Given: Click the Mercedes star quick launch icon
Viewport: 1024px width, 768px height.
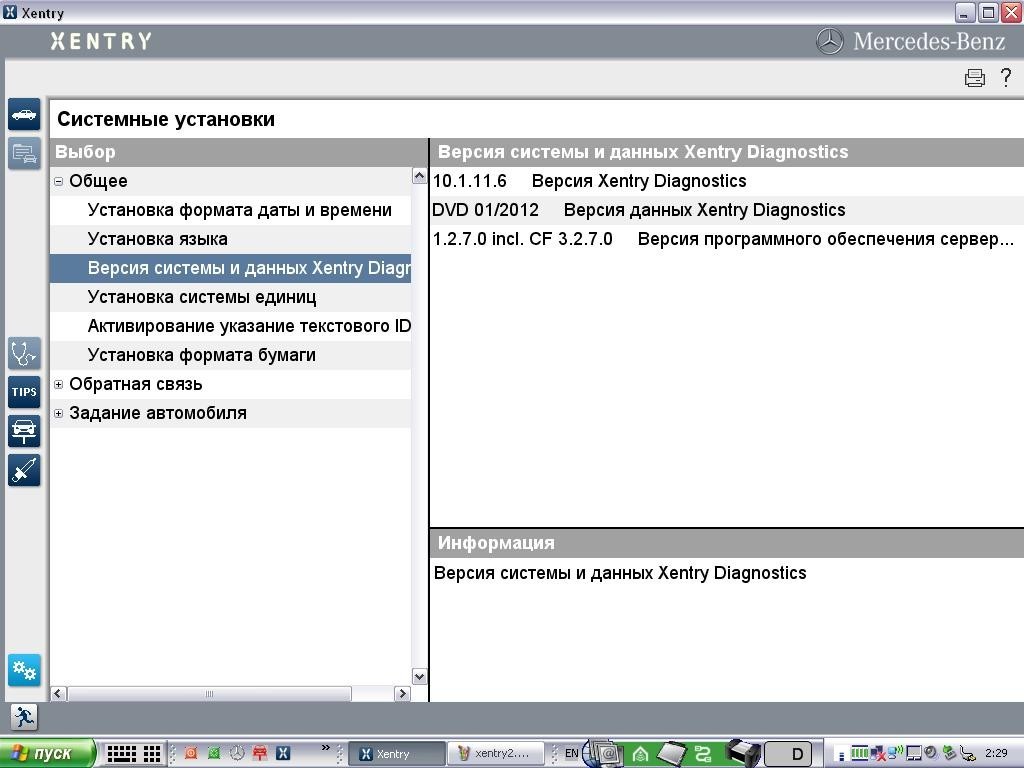Looking at the screenshot, I should coord(236,753).
